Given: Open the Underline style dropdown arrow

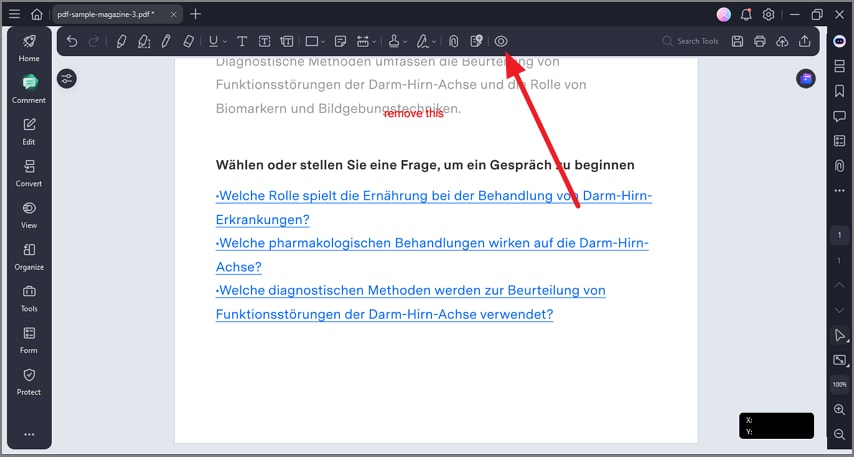Looking at the screenshot, I should click(x=224, y=41).
